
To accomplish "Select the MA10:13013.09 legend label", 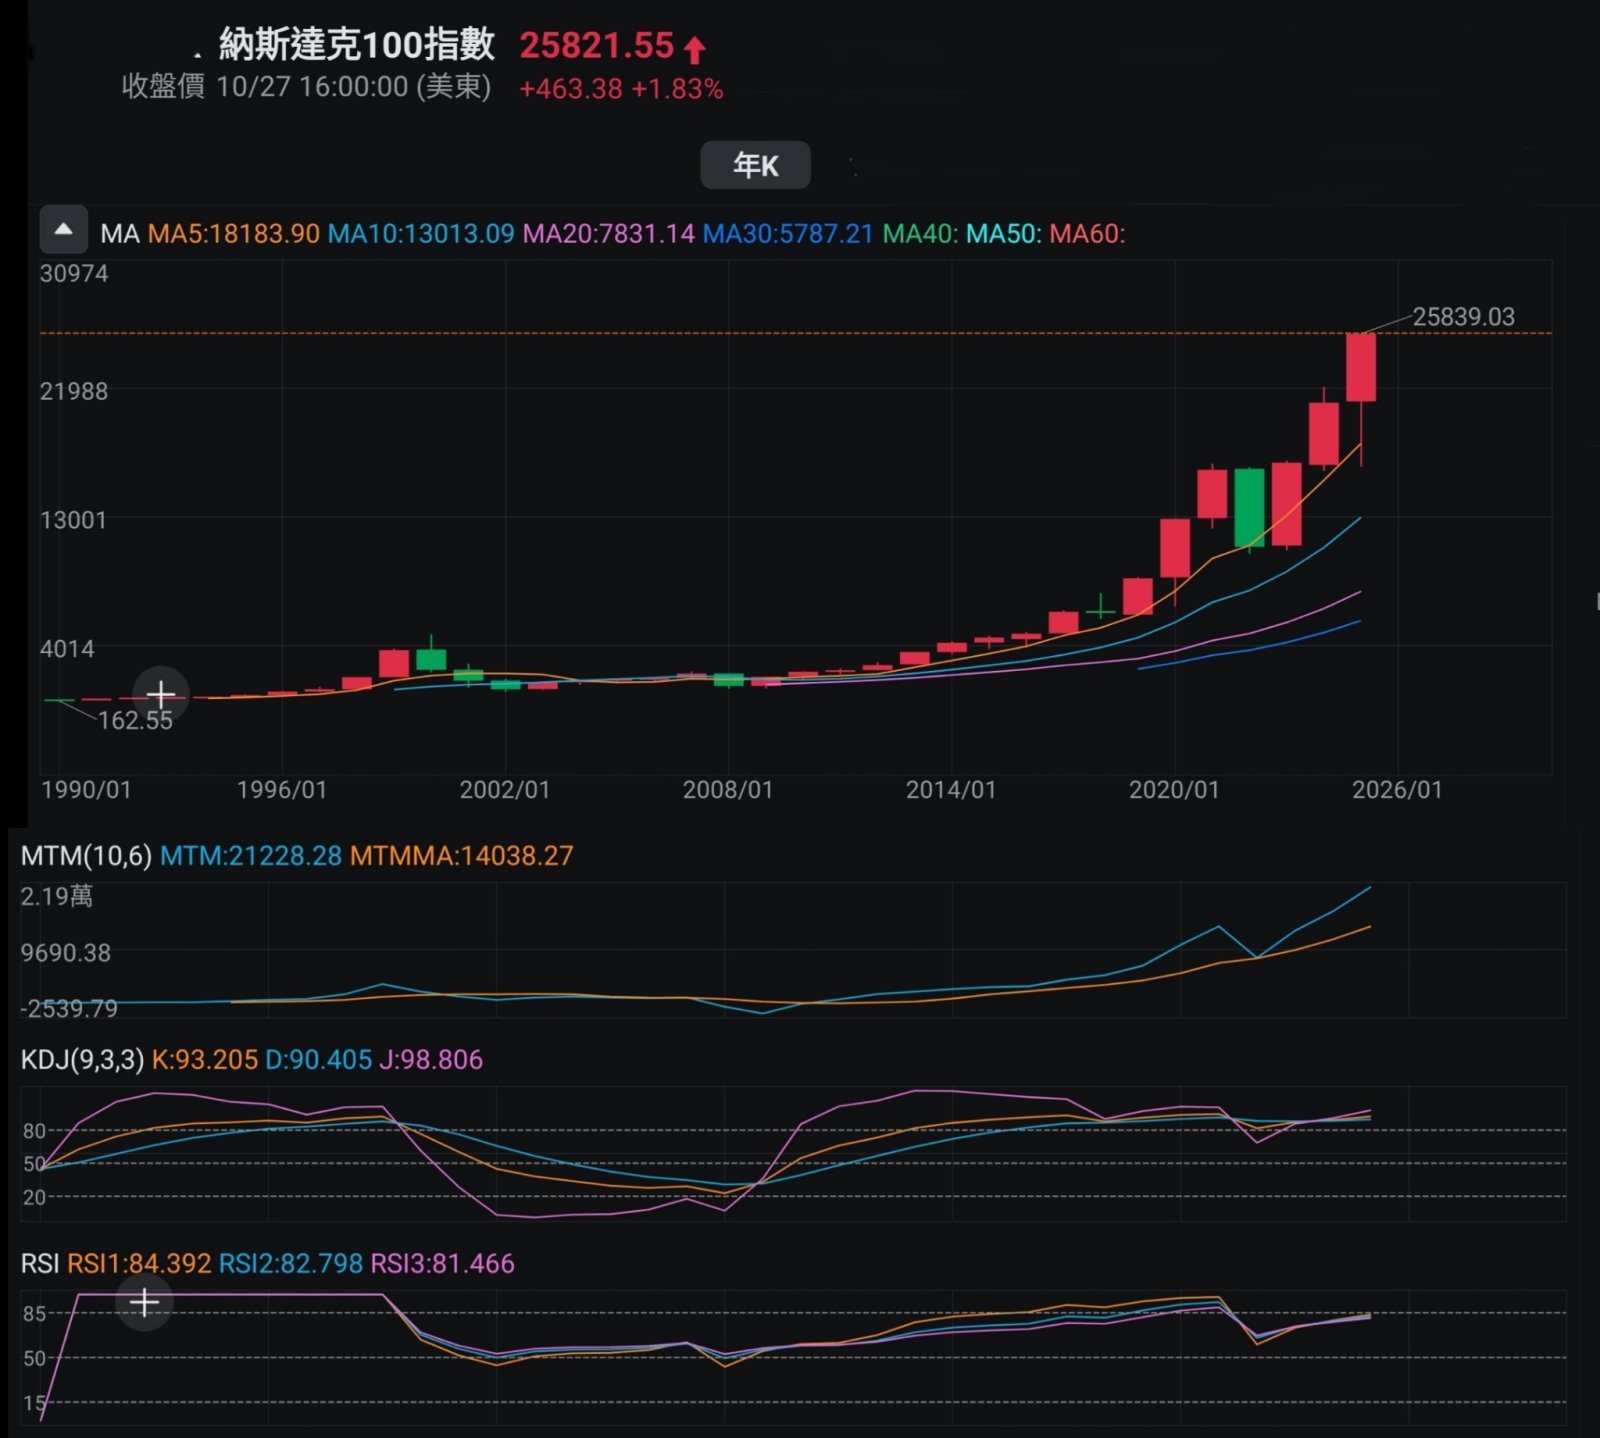I will 421,234.
